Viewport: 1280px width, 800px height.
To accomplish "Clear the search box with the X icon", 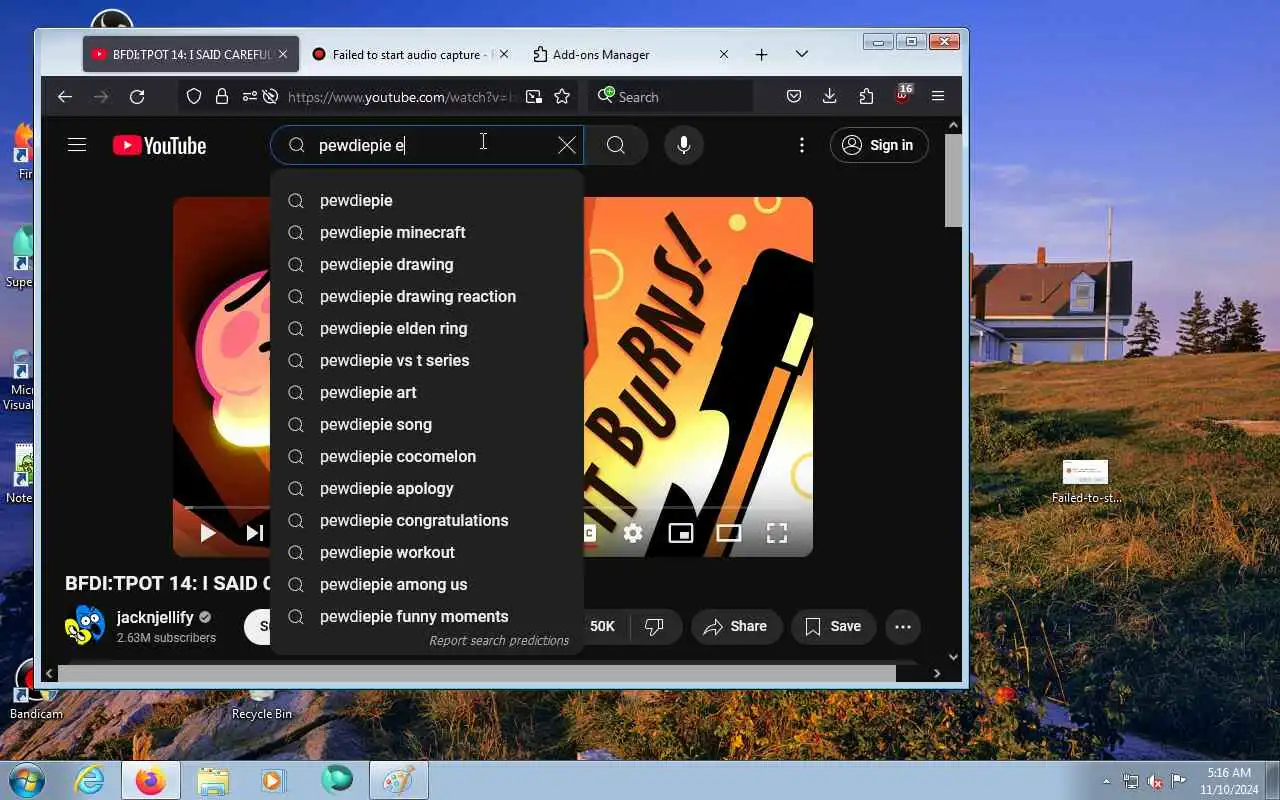I will 567,145.
